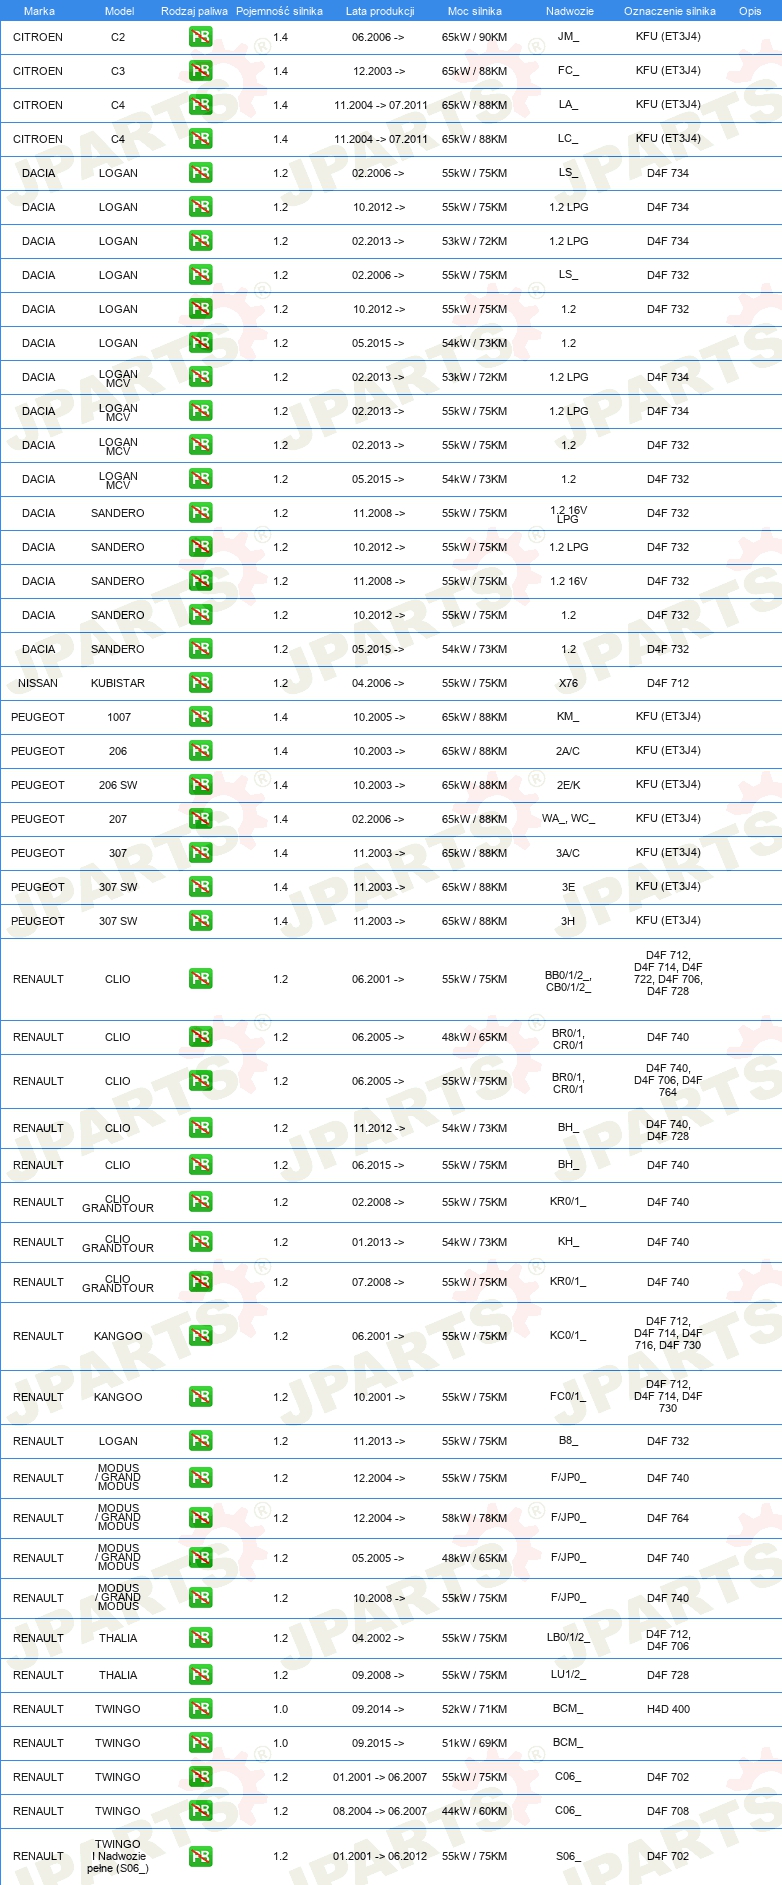This screenshot has height=1885, width=782.
Task: Select the 09.2014 -> production date cell
Action: tap(378, 1709)
